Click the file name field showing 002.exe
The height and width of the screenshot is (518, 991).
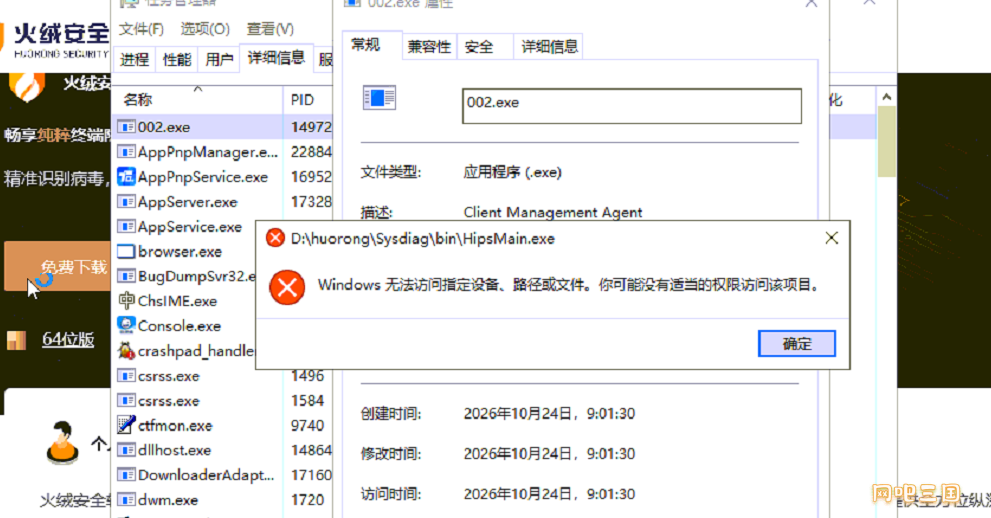pyautogui.click(x=632, y=105)
